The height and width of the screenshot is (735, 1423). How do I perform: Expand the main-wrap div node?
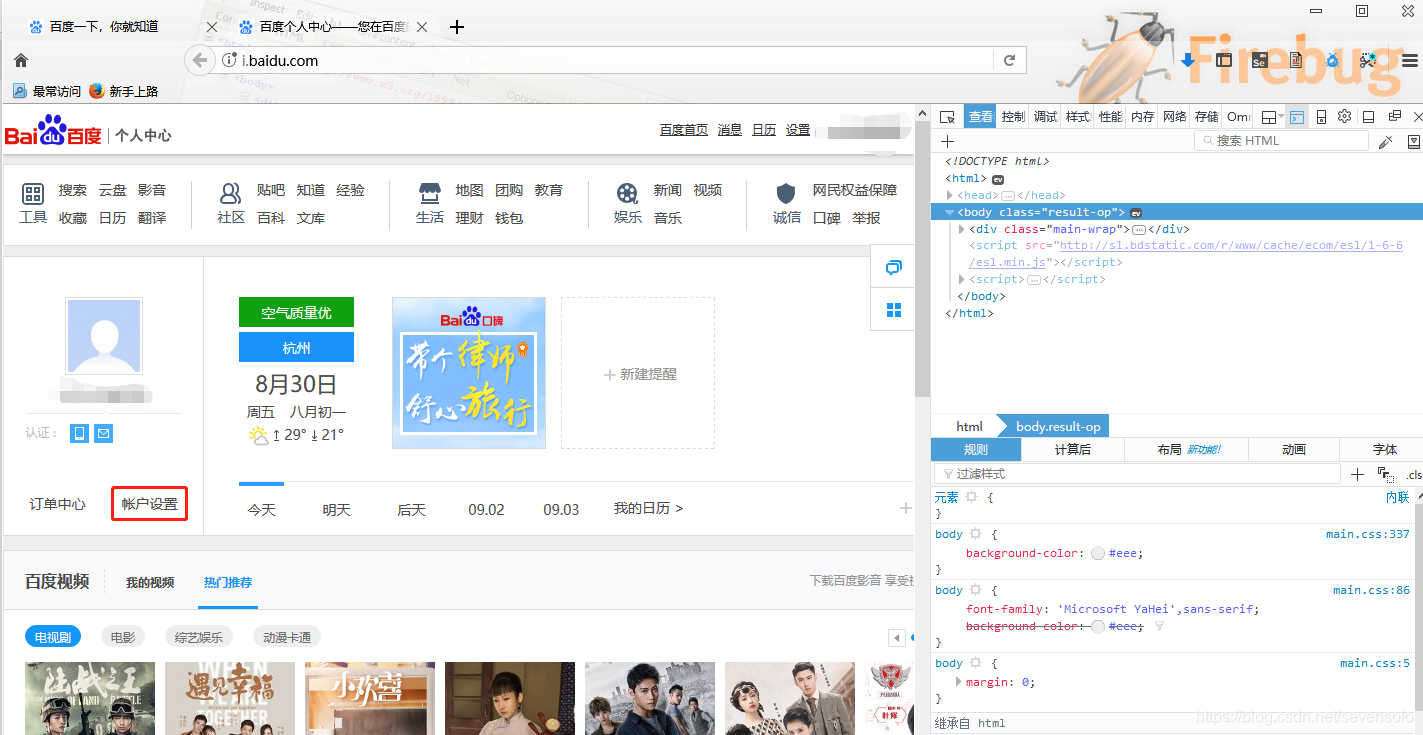tap(961, 228)
